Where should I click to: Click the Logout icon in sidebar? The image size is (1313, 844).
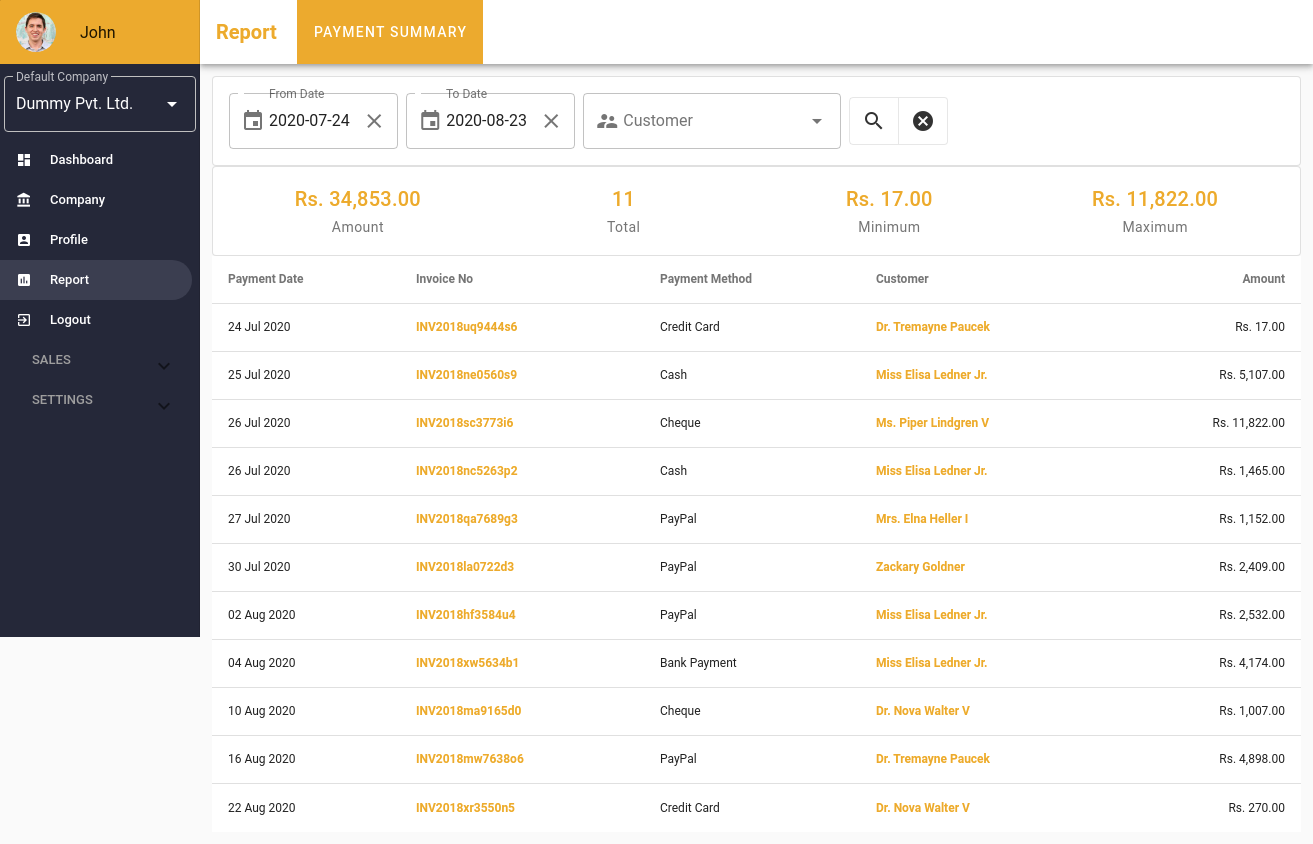coord(25,320)
